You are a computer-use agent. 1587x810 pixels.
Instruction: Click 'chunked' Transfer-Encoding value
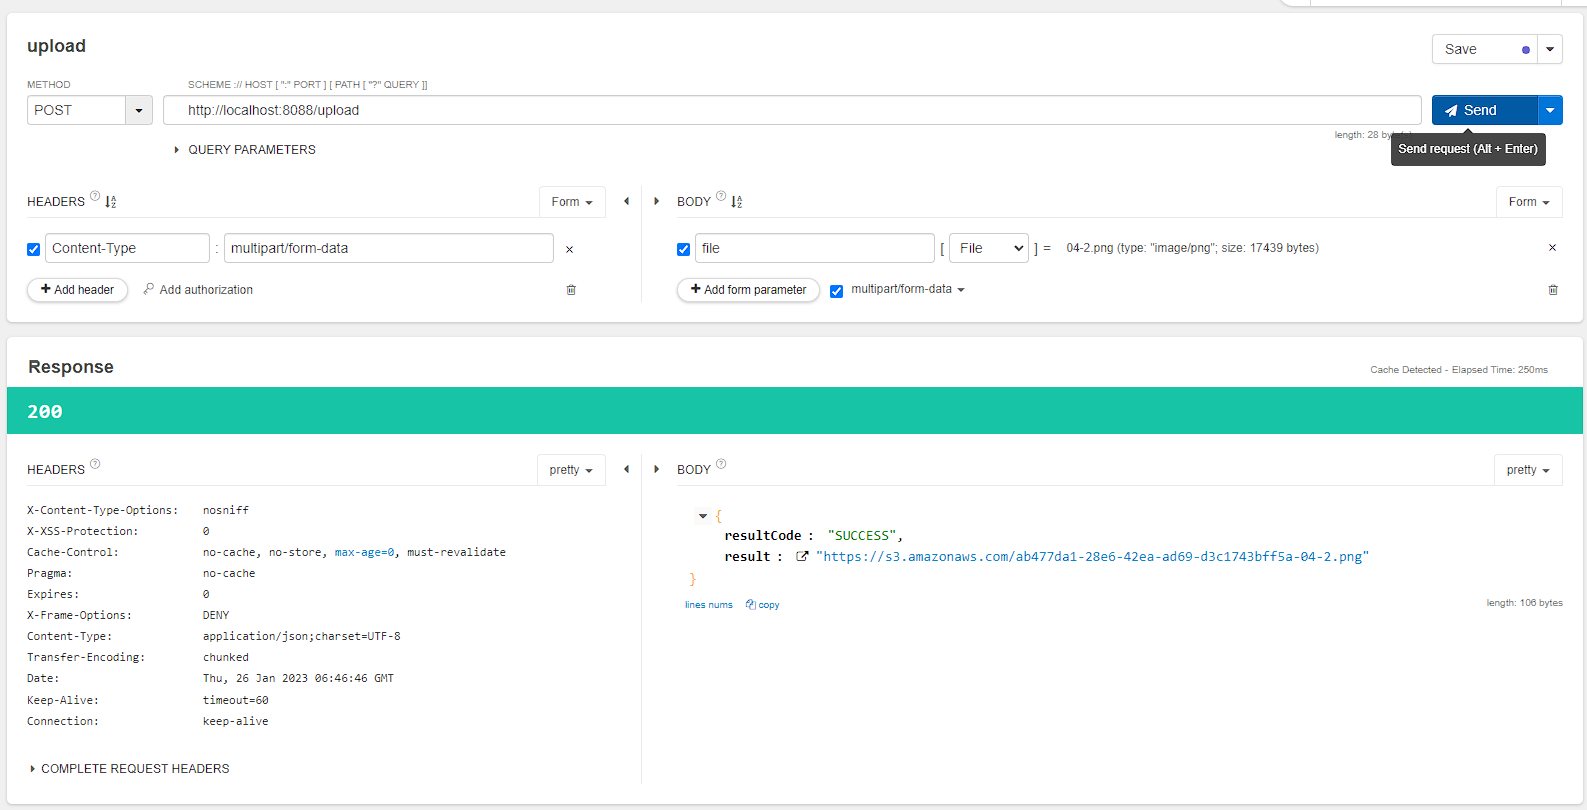(226, 657)
